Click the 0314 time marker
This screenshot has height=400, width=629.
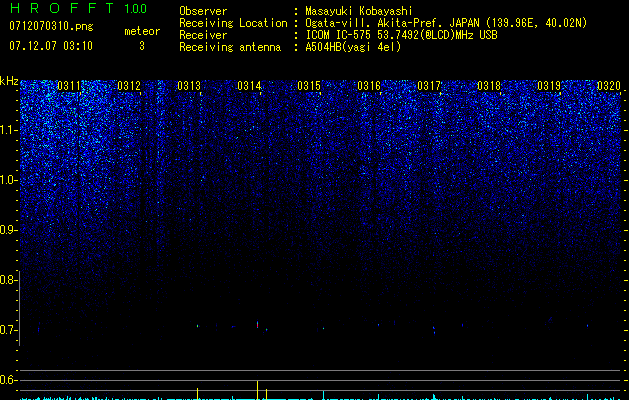coord(249,86)
